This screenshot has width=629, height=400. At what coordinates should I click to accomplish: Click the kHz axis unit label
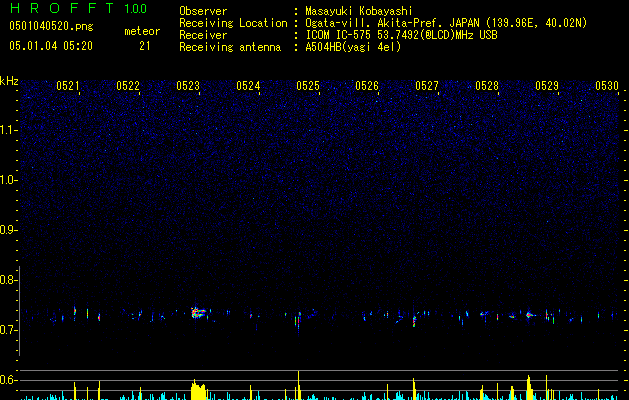pyautogui.click(x=9, y=81)
